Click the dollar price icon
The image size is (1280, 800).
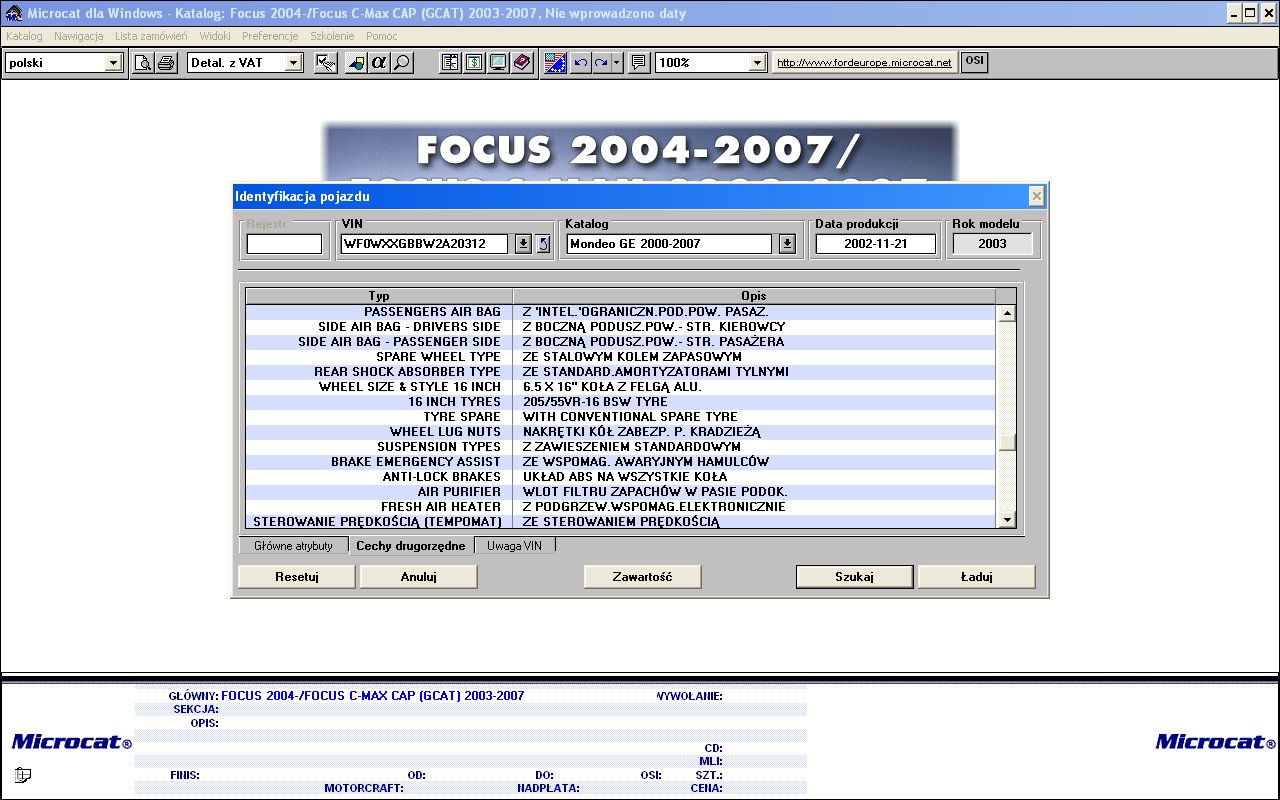(x=474, y=63)
